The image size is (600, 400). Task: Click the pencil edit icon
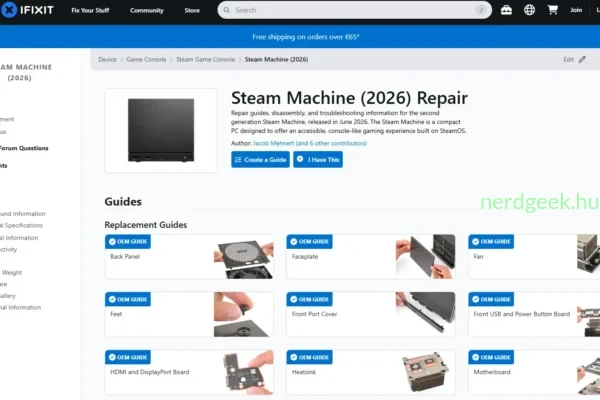tap(582, 59)
